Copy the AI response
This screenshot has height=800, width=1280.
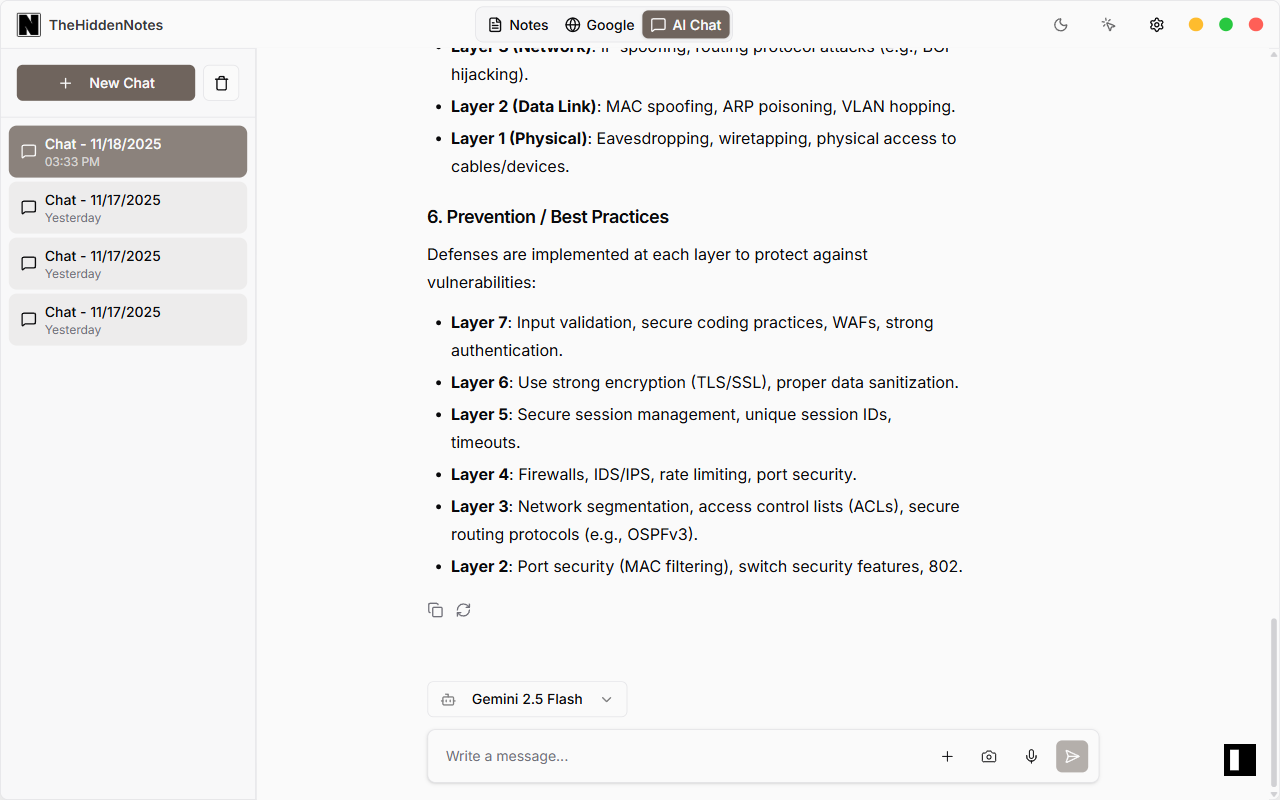(435, 609)
